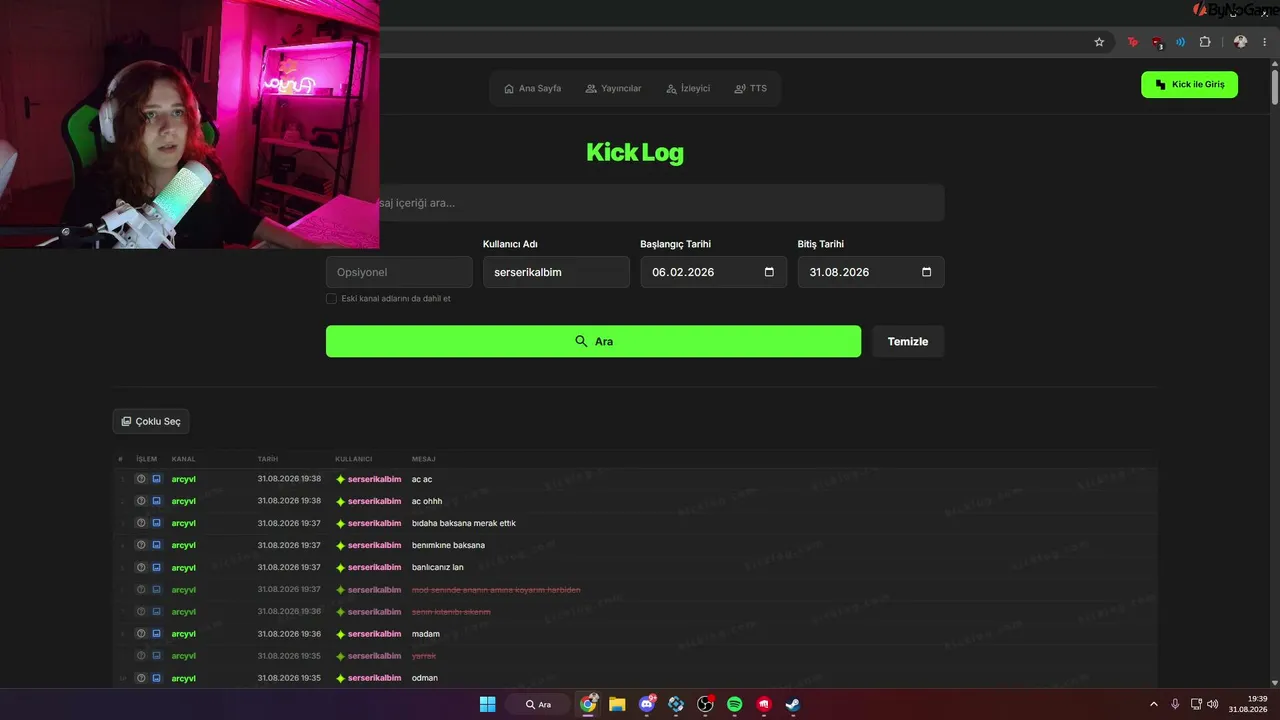
Task: Click the TARİH column header
Action: 268,459
